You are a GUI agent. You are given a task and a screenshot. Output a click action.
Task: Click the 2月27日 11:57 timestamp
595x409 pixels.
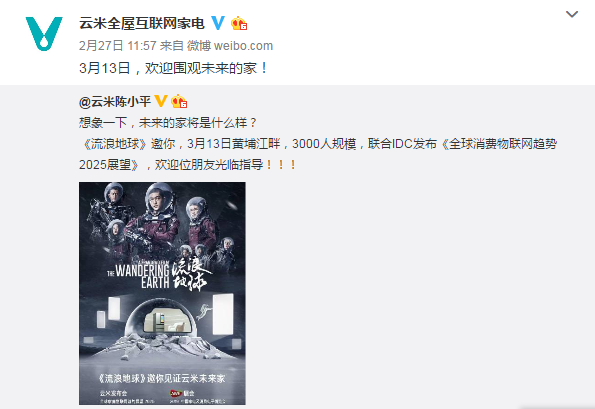click(x=118, y=46)
